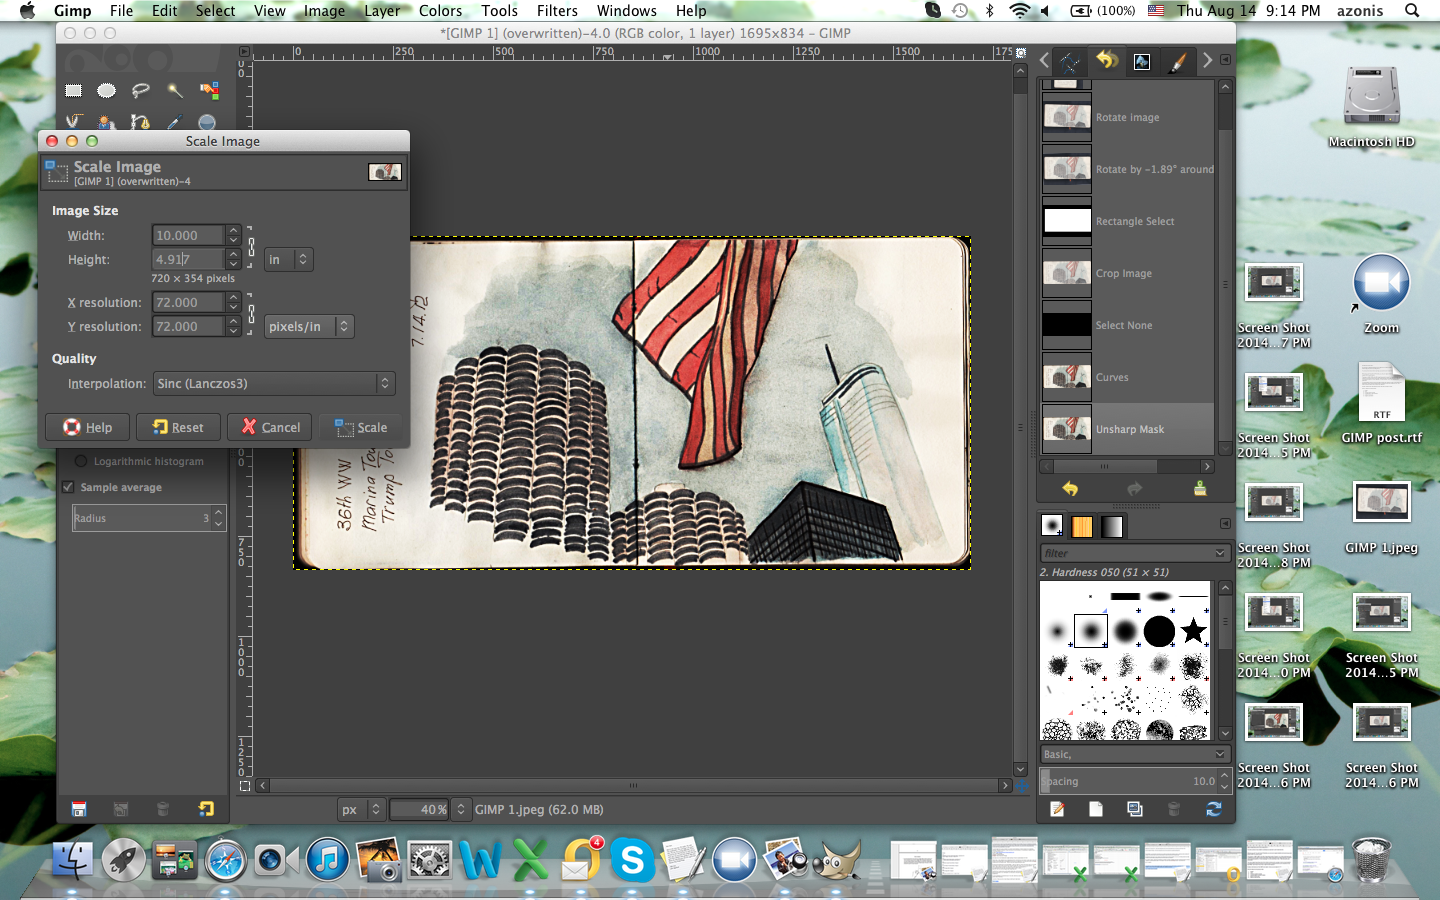The image size is (1440, 900).
Task: Switch to the Patterns tab
Action: point(1082,526)
